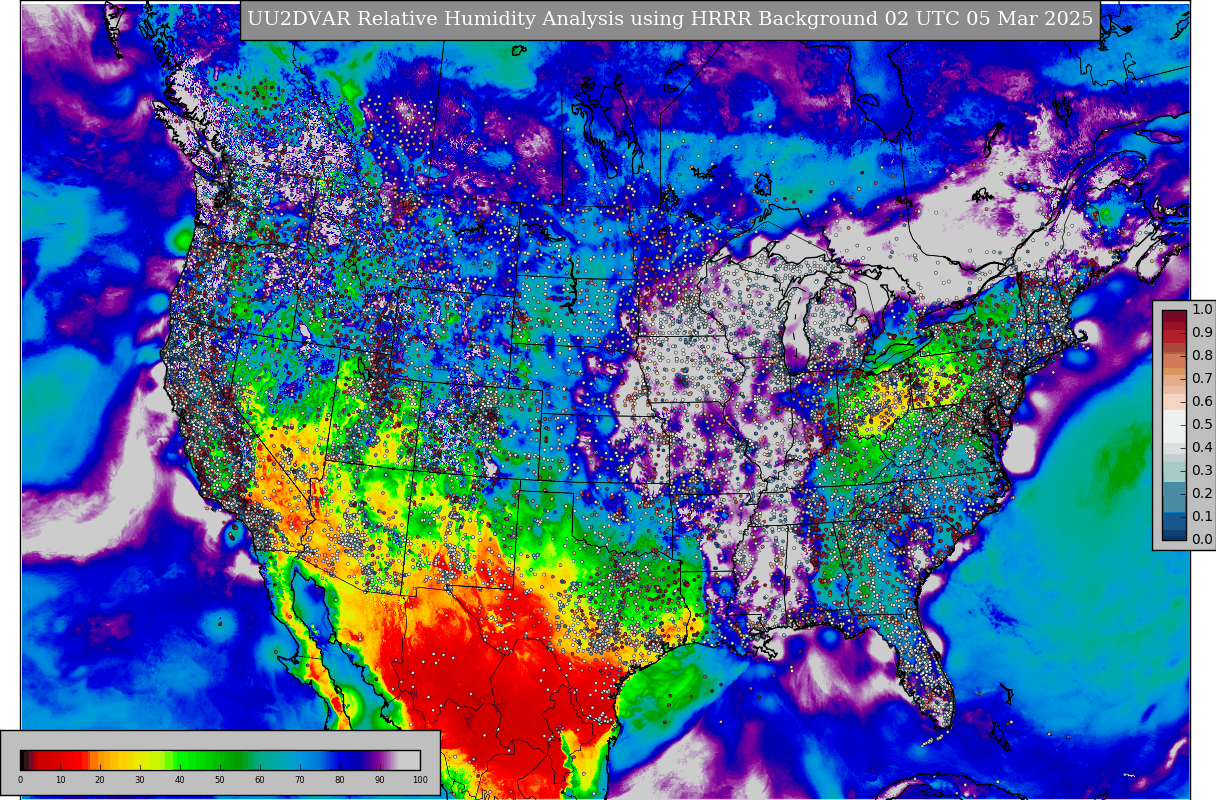Click the 0 tick label on humidity colorbar
The image size is (1216, 800).
(x=20, y=780)
